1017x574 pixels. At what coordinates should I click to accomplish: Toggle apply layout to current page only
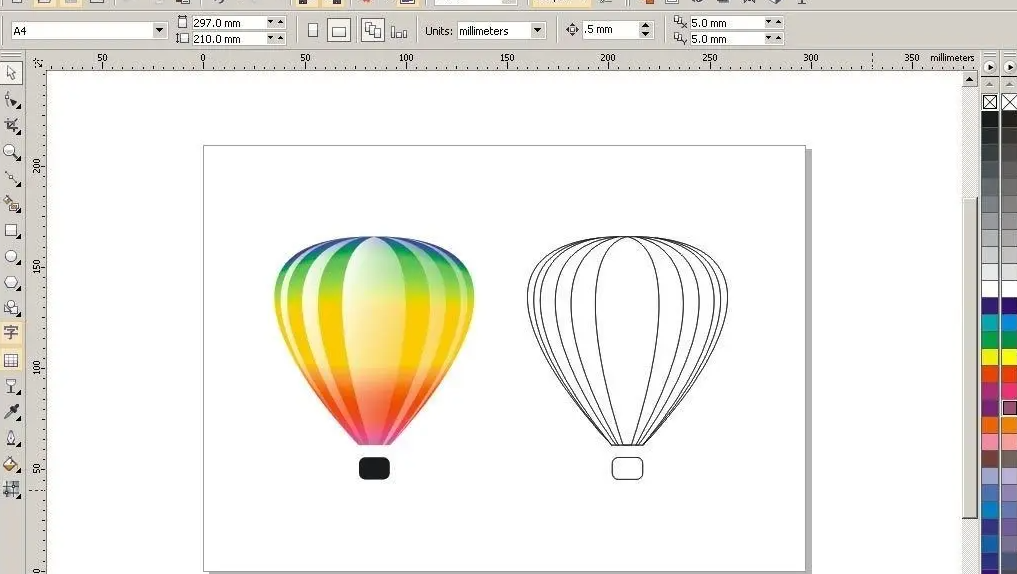(x=400, y=31)
